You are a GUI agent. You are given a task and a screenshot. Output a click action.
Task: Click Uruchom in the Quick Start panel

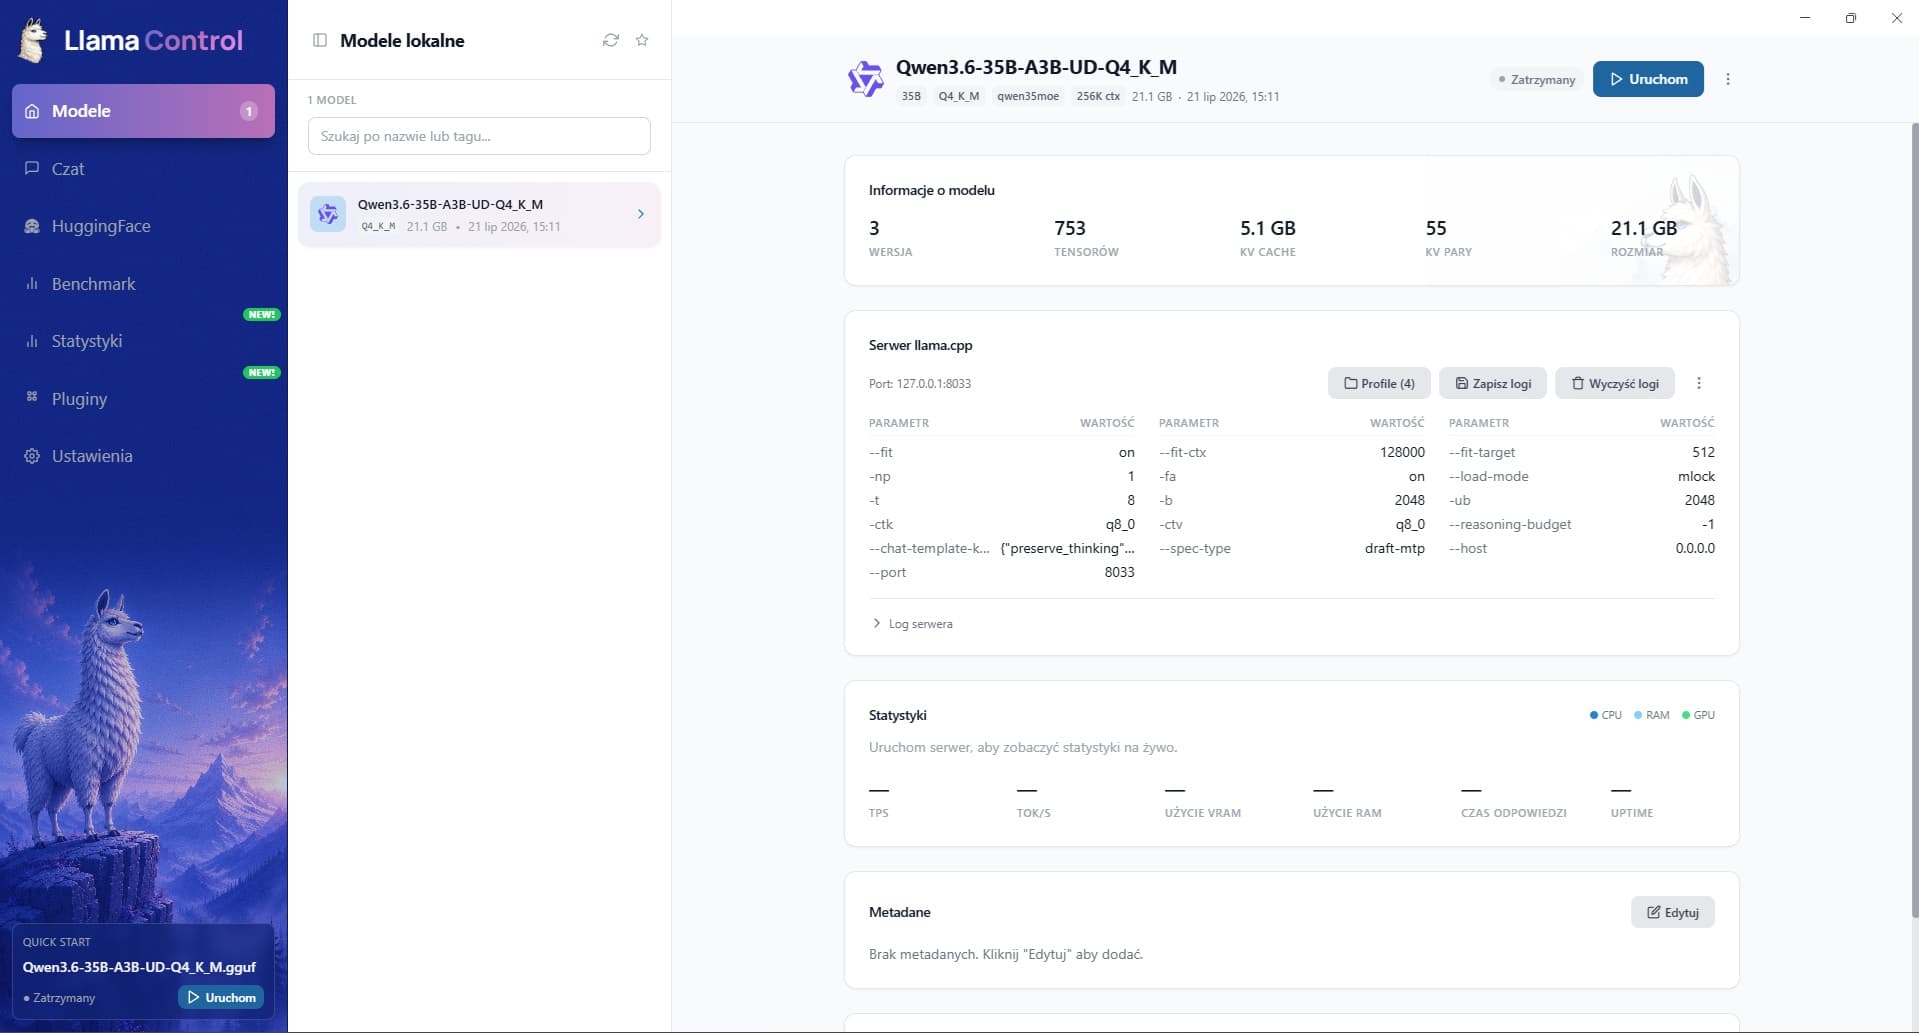tap(221, 997)
